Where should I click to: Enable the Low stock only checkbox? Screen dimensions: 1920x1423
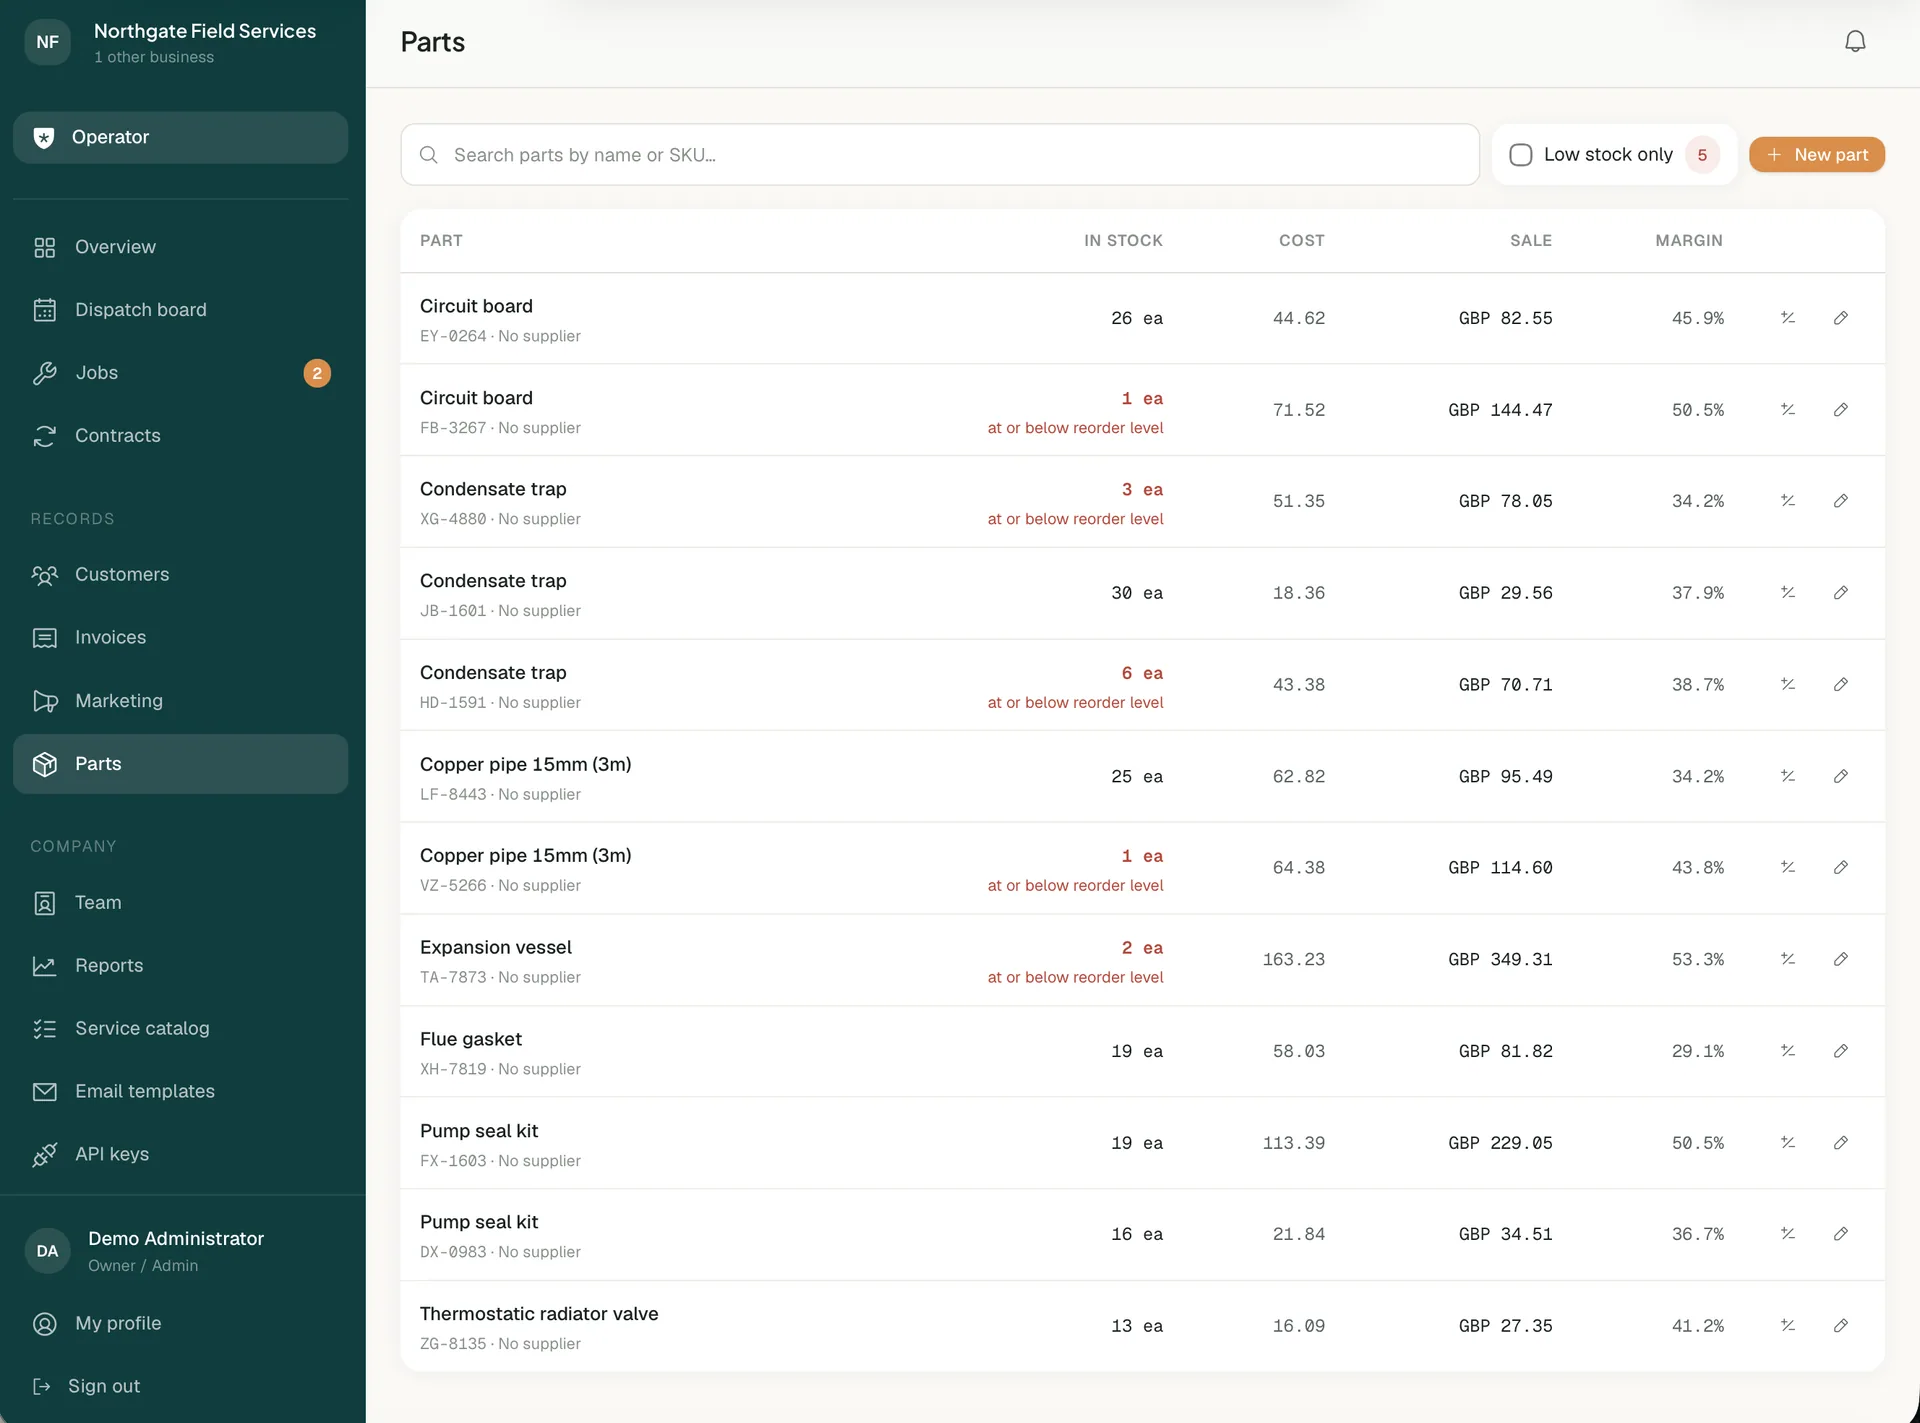pos(1520,155)
